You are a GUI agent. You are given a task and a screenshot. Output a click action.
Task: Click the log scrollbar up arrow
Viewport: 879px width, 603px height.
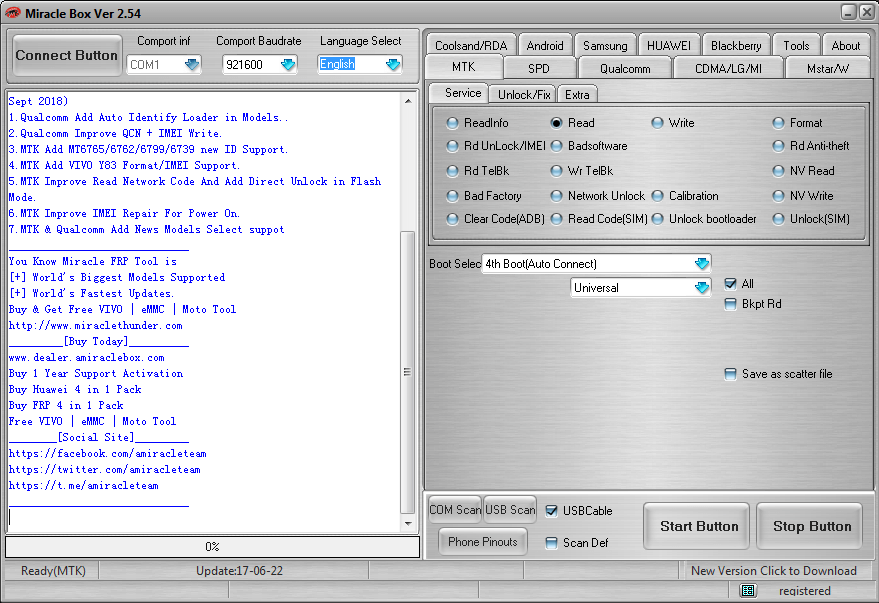(408, 101)
